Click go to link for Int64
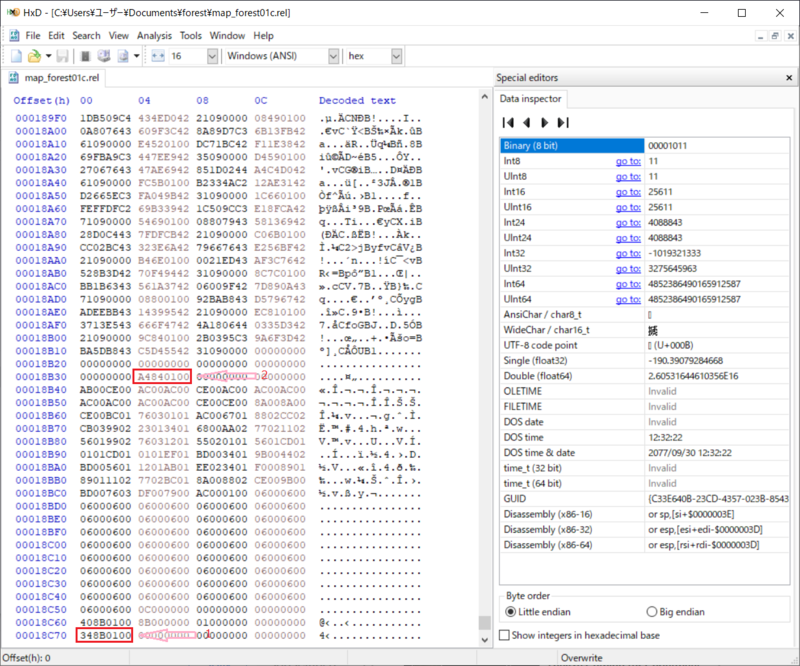The width and height of the screenshot is (800, 666). click(628, 284)
